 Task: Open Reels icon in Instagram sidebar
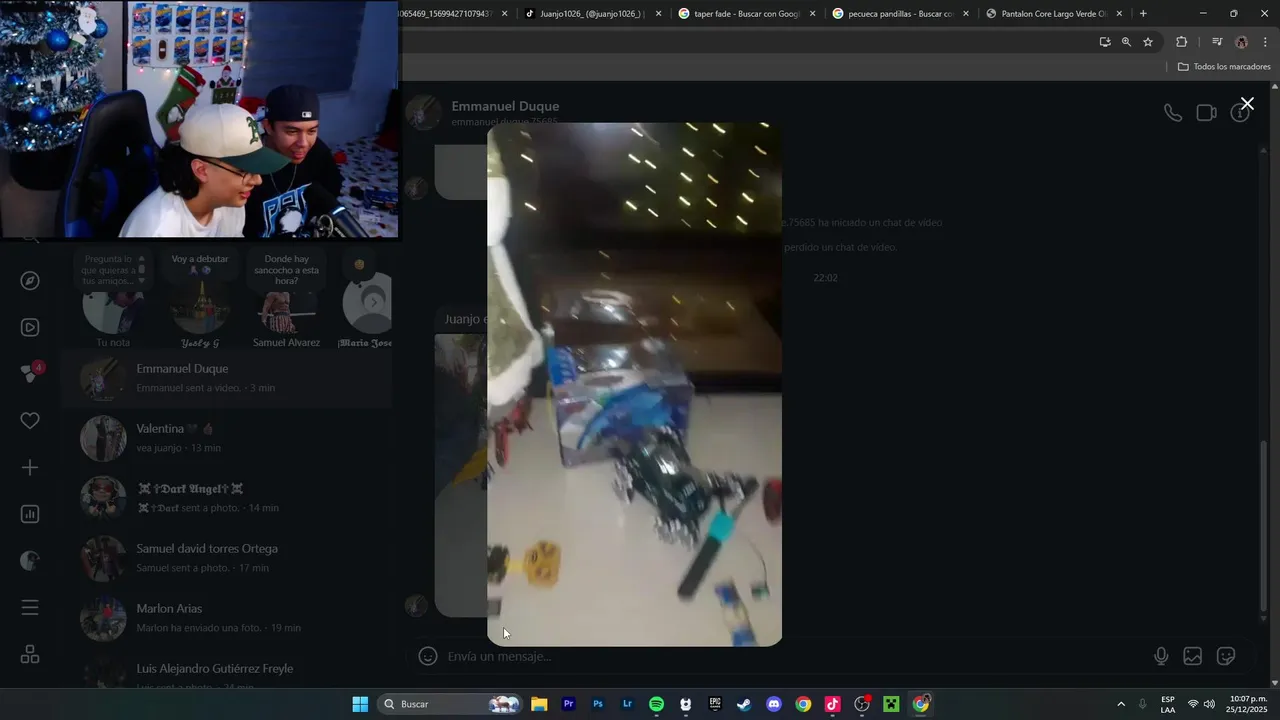pyautogui.click(x=30, y=327)
